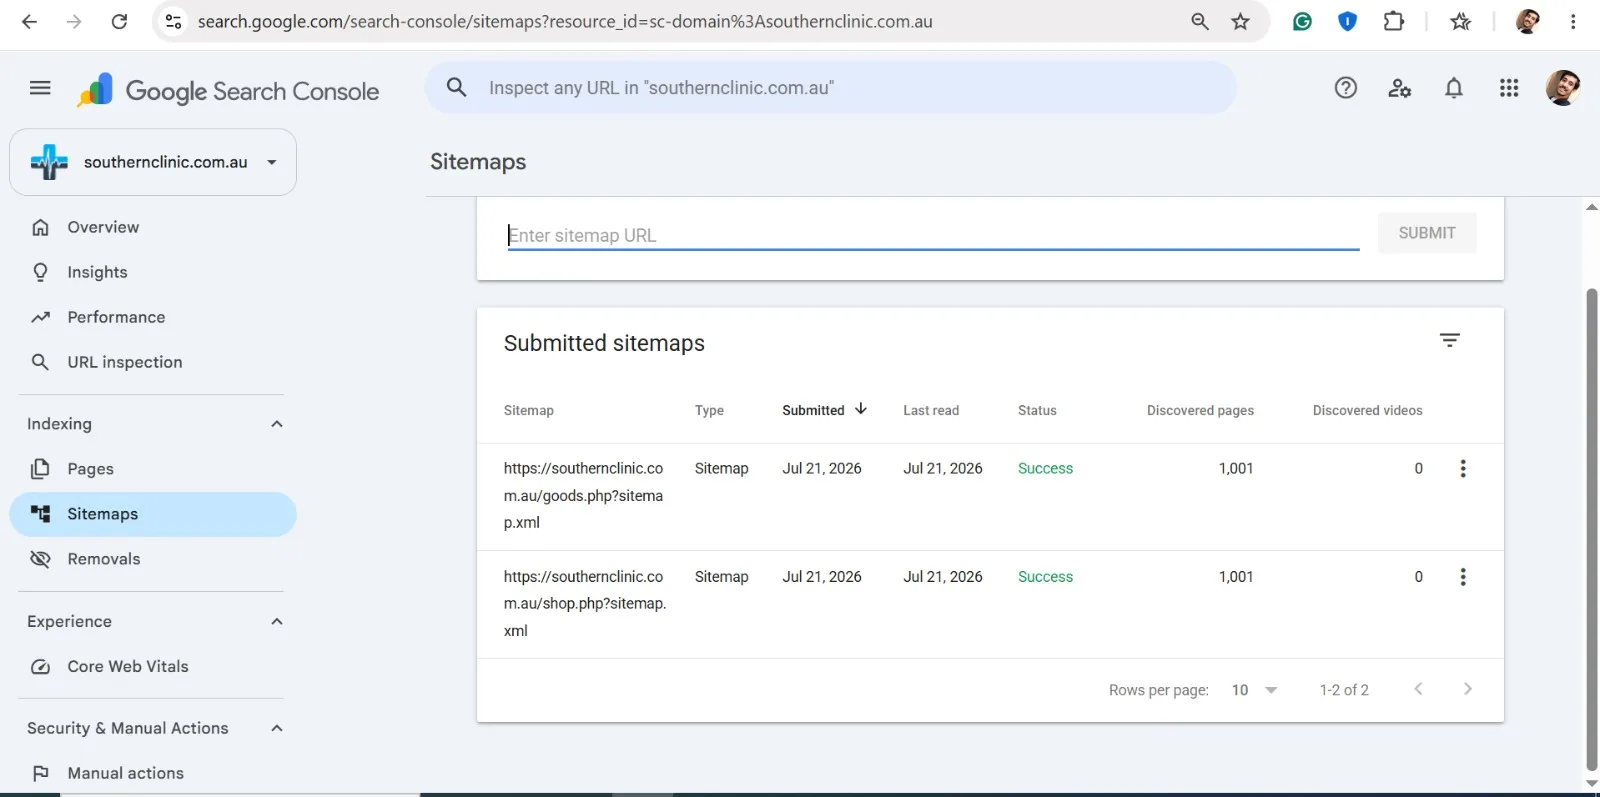The width and height of the screenshot is (1600, 797).
Task: Open users and permissions settings icon
Action: coord(1400,88)
